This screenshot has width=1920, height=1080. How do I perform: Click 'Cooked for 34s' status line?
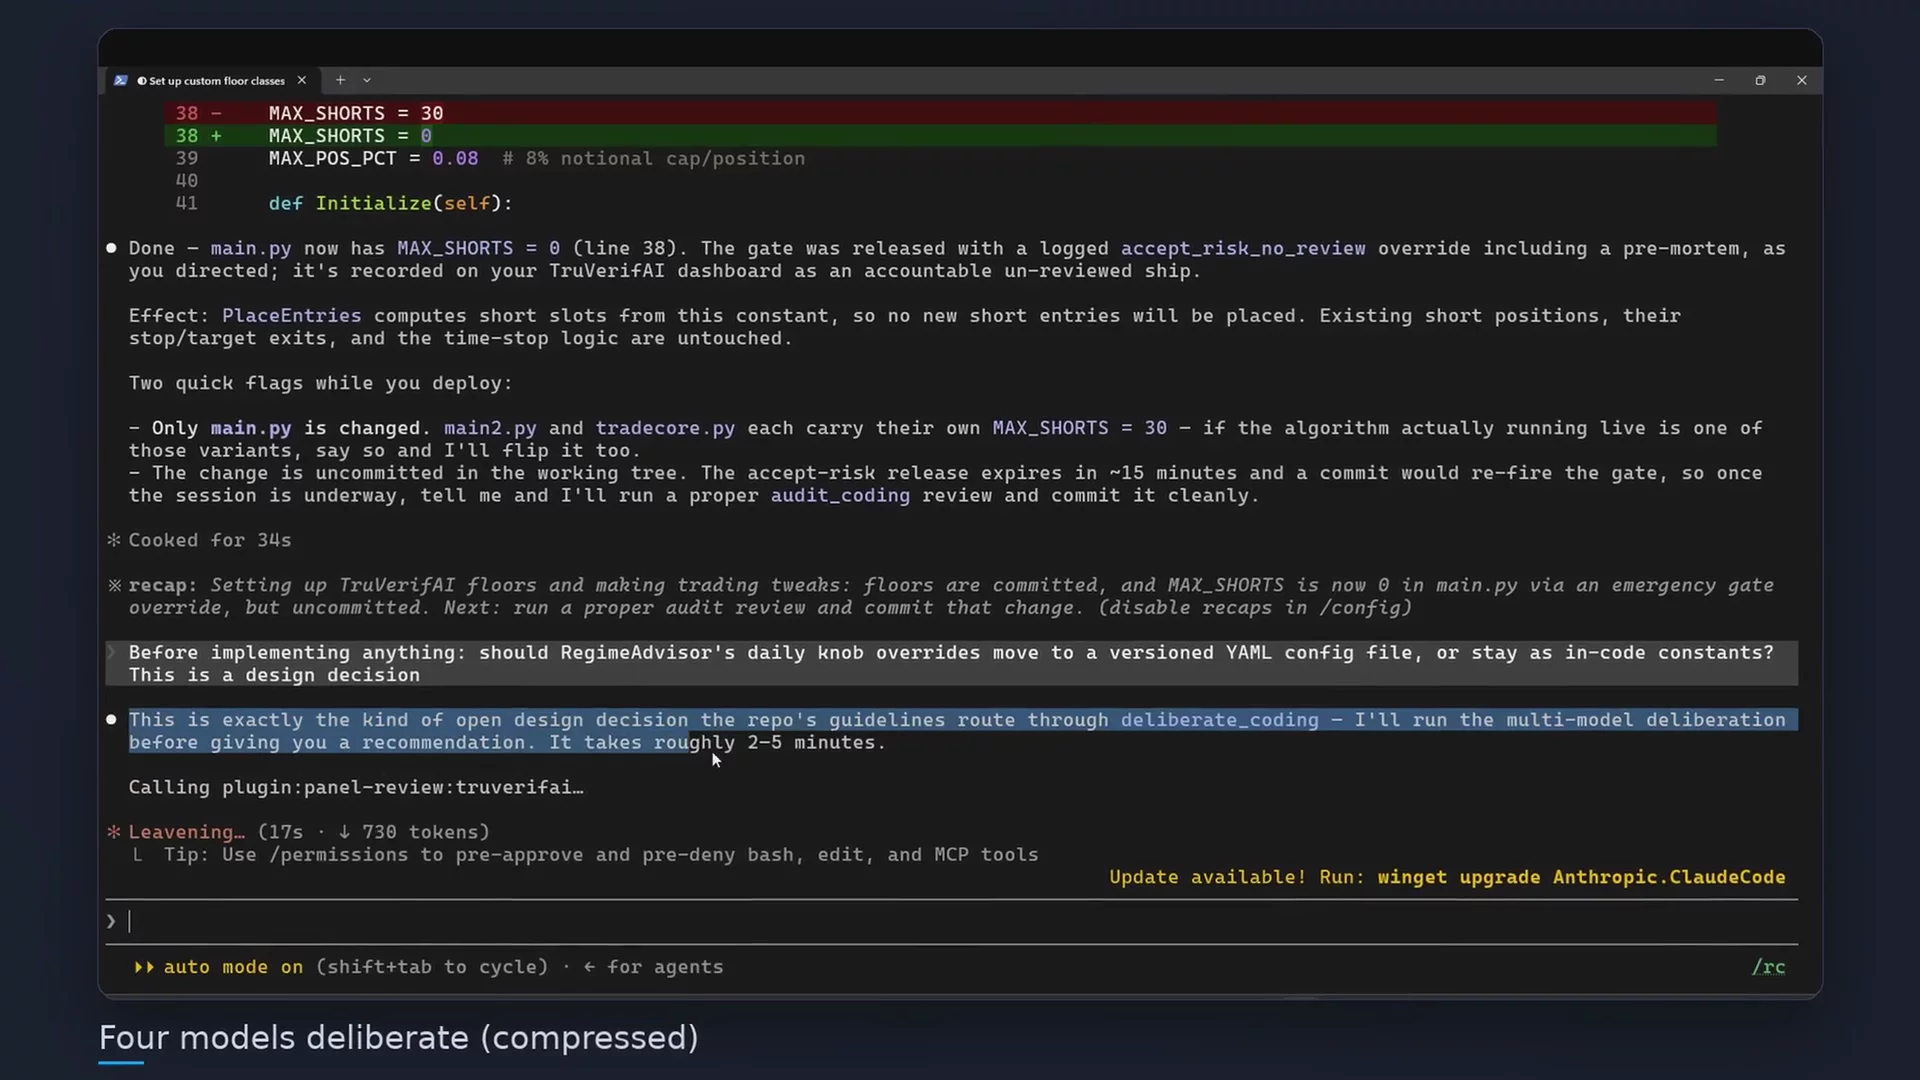(210, 540)
